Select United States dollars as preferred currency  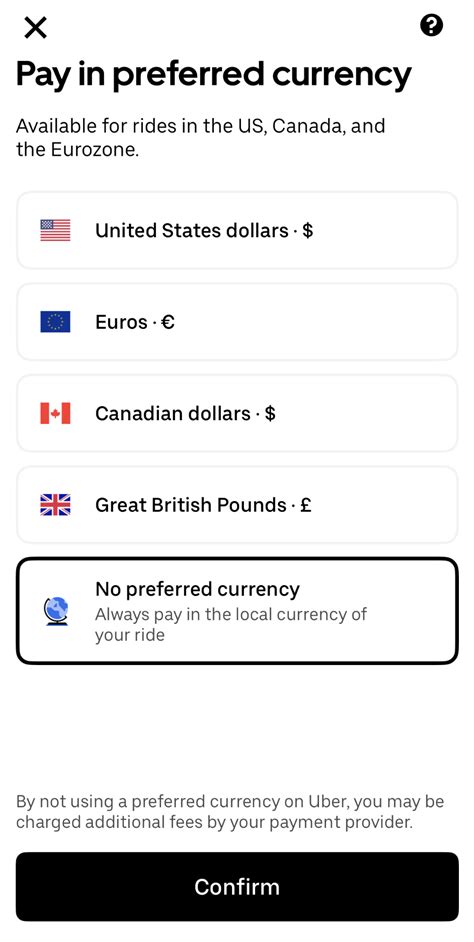(x=237, y=230)
